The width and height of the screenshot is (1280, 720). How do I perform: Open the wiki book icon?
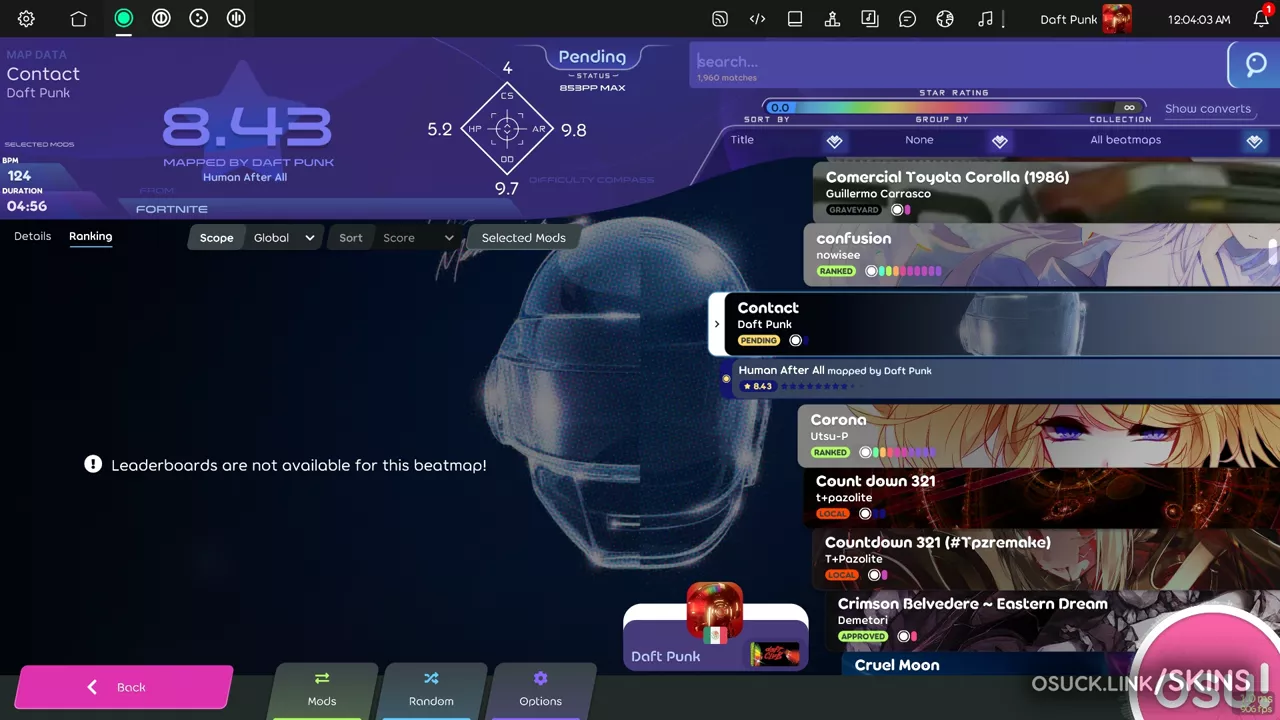point(795,19)
